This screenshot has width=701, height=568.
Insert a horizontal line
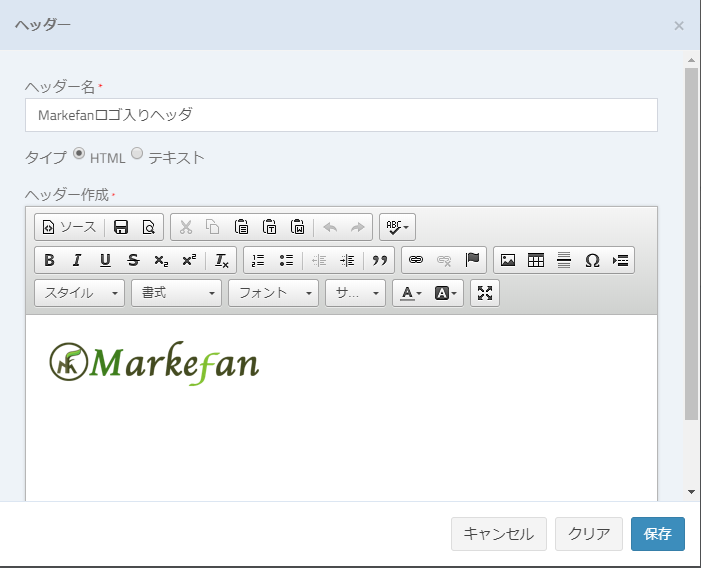[x=564, y=260]
